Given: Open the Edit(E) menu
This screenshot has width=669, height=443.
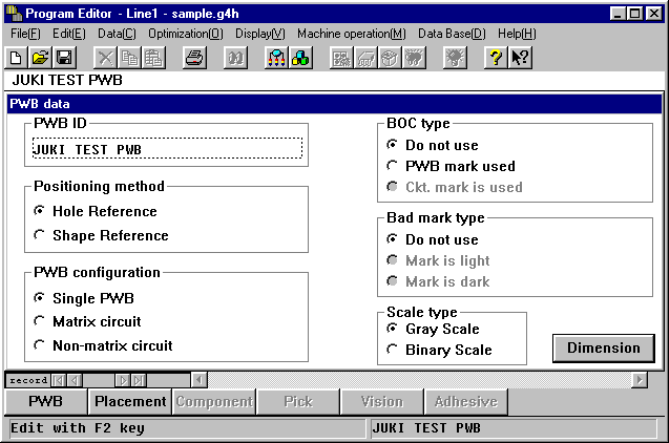Looking at the screenshot, I should (69, 34).
